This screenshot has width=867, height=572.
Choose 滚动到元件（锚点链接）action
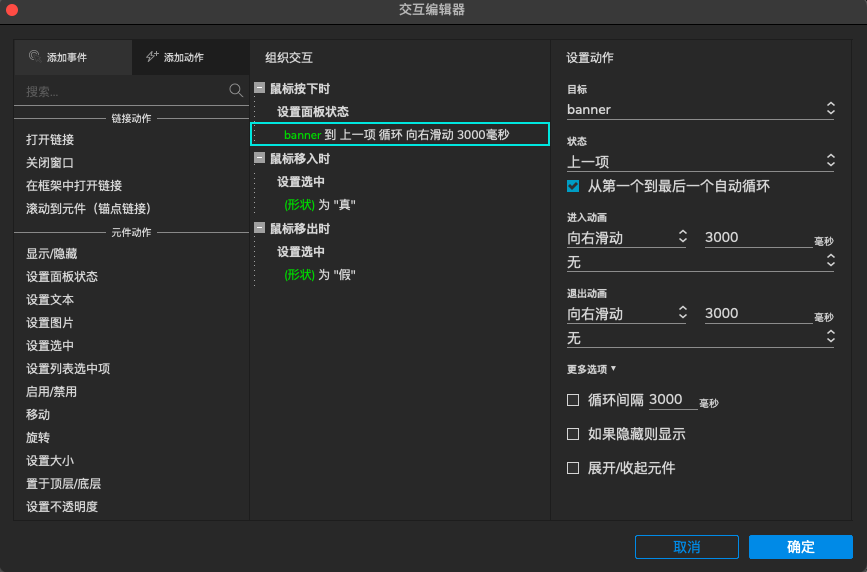(88, 209)
